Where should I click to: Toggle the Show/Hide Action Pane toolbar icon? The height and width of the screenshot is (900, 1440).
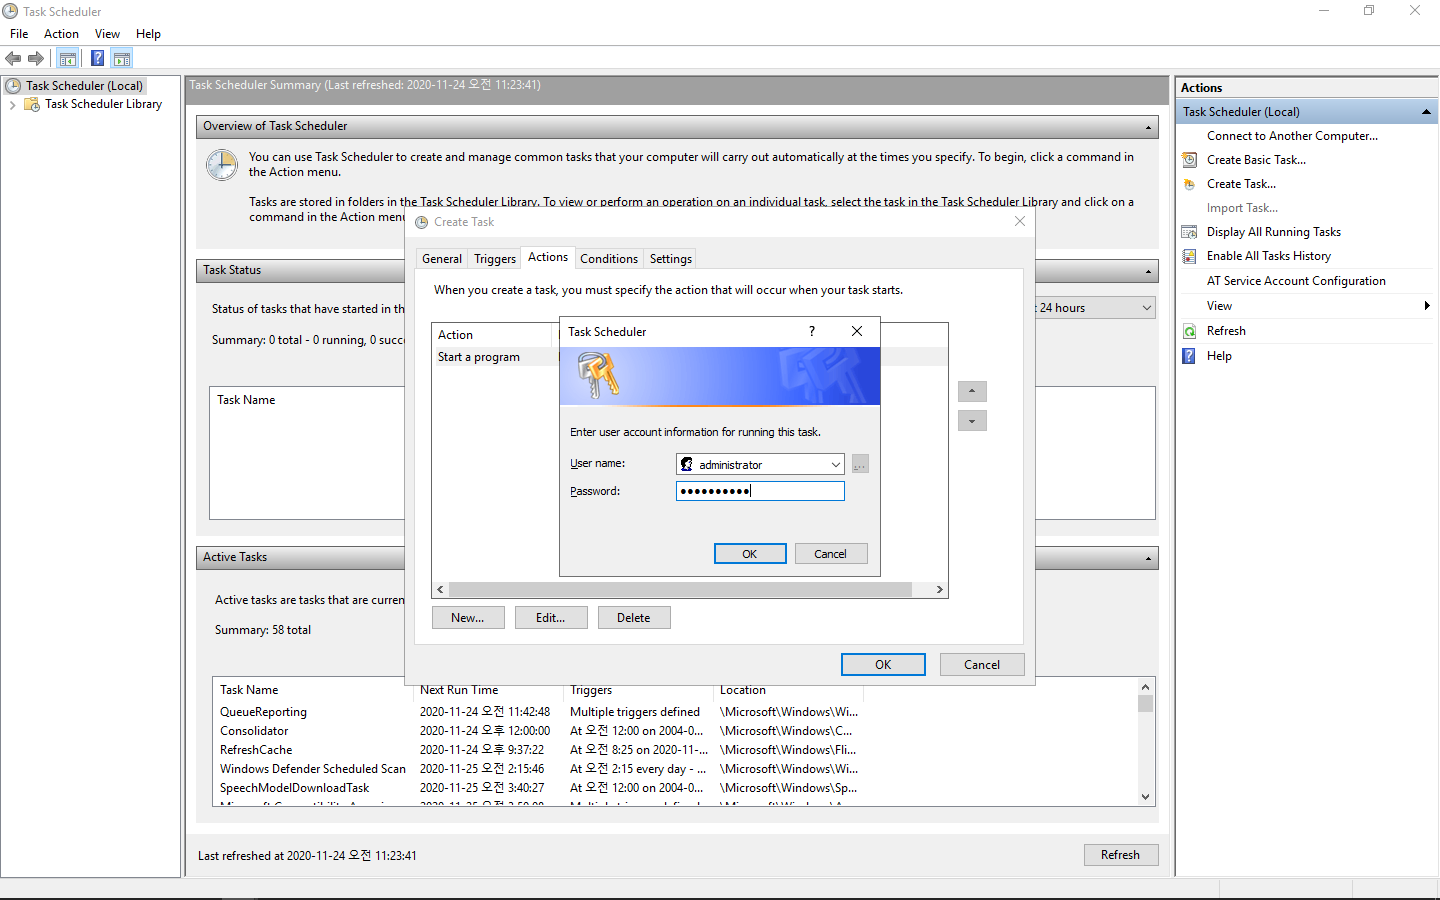point(122,58)
